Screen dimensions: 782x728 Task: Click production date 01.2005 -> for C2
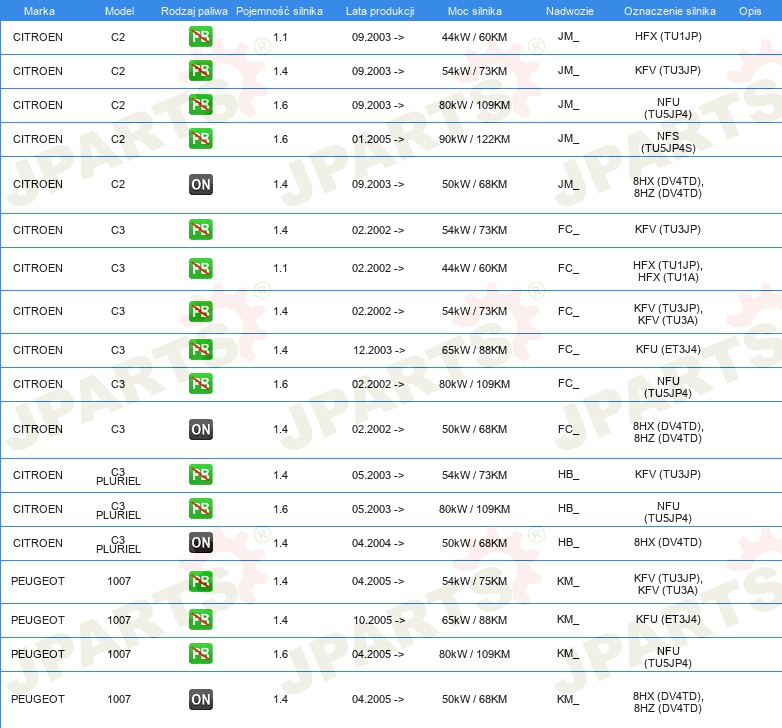pyautogui.click(x=378, y=139)
